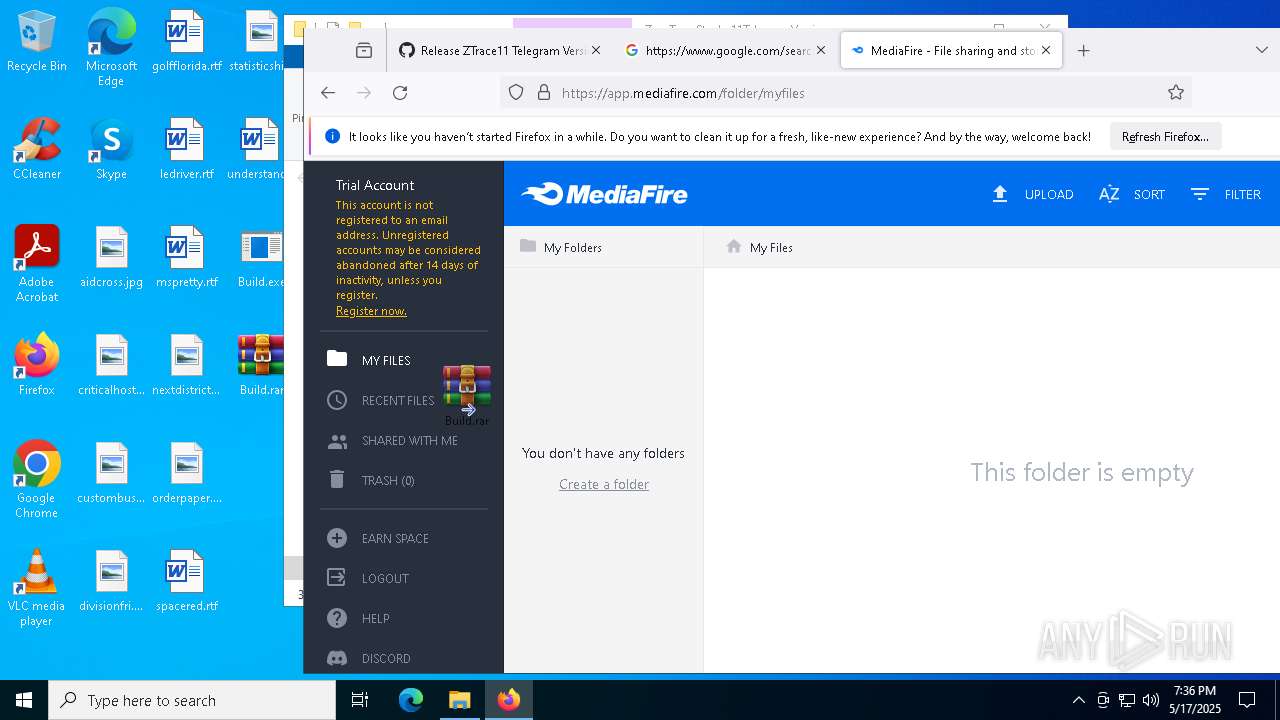
Task: Open the Sort options
Action: (1131, 194)
